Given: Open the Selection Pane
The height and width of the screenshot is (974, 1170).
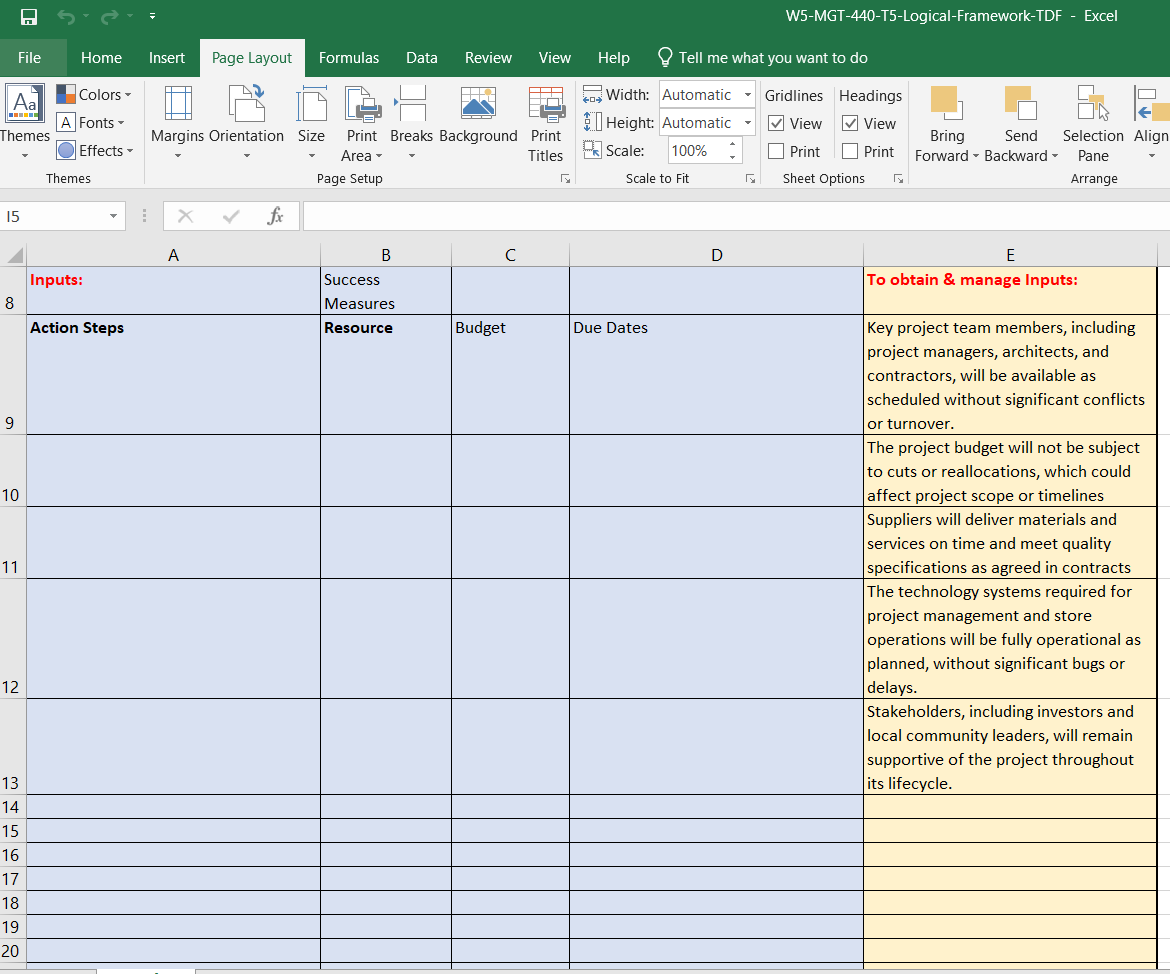Looking at the screenshot, I should tap(1092, 120).
